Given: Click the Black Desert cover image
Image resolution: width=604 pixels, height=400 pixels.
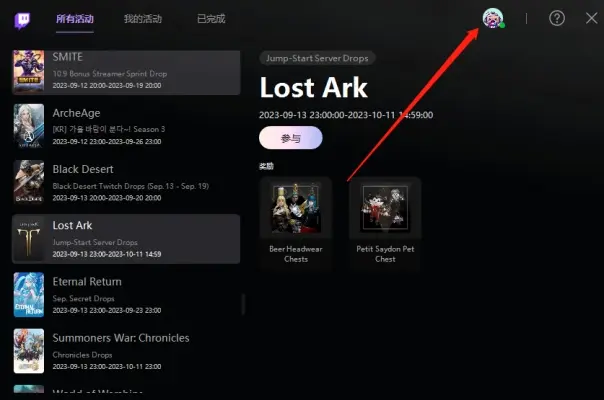Looking at the screenshot, I should (x=29, y=182).
